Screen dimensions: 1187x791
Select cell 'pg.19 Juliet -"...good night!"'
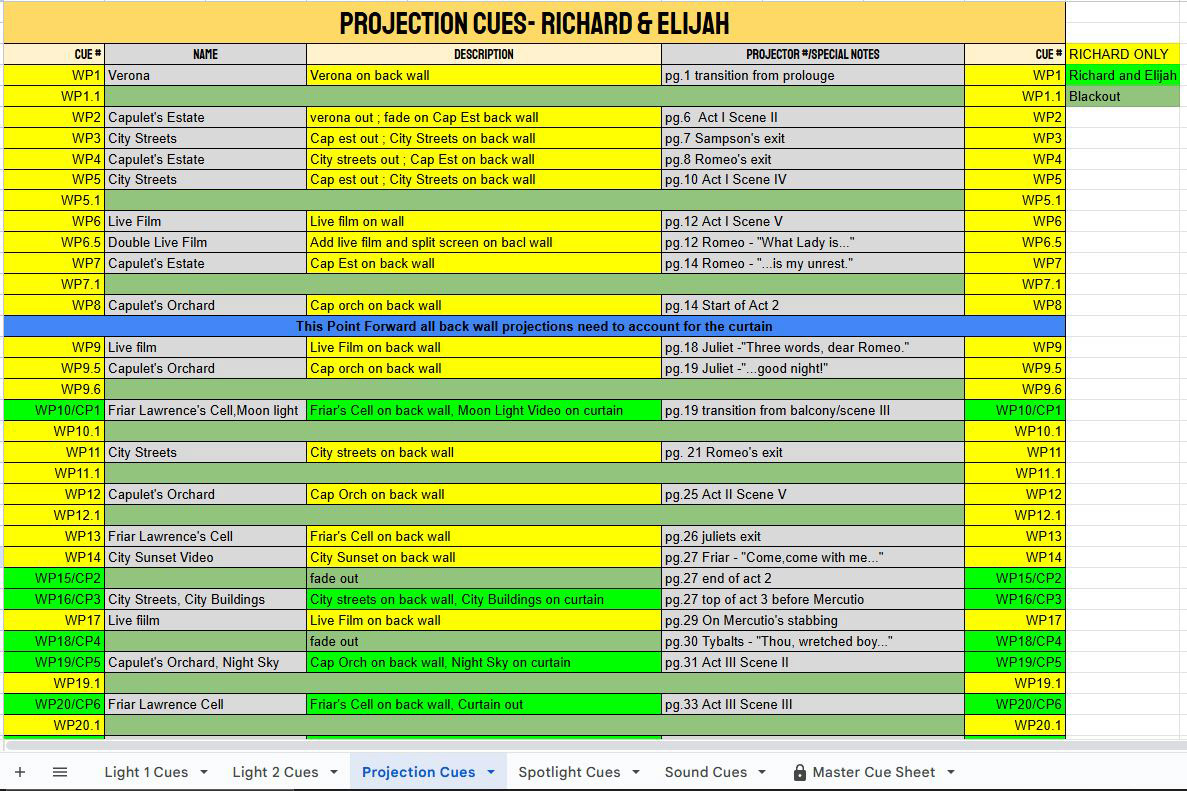pos(813,368)
